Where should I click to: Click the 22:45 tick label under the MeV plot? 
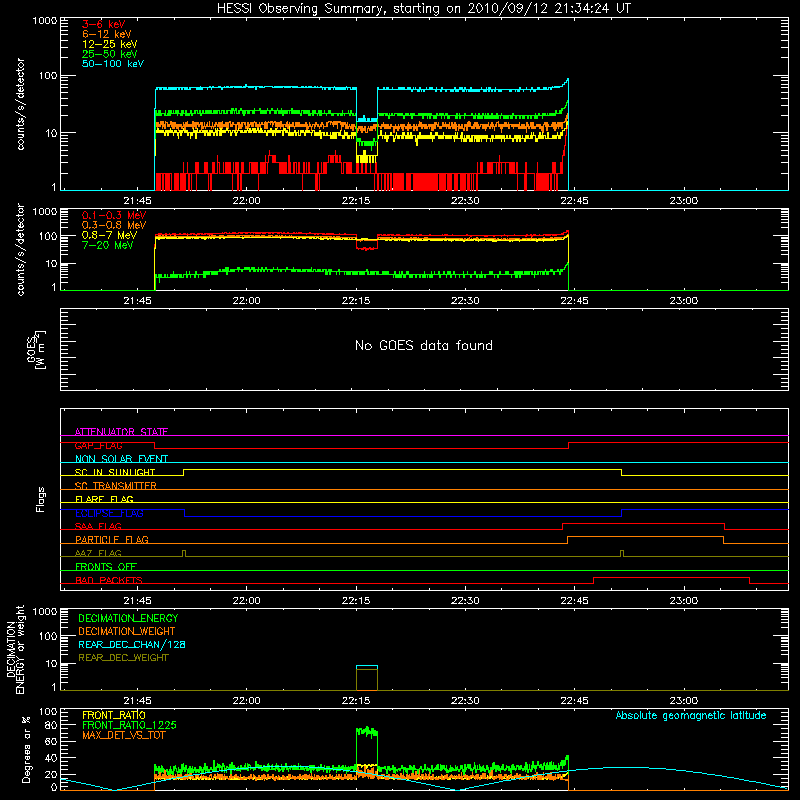(574, 301)
